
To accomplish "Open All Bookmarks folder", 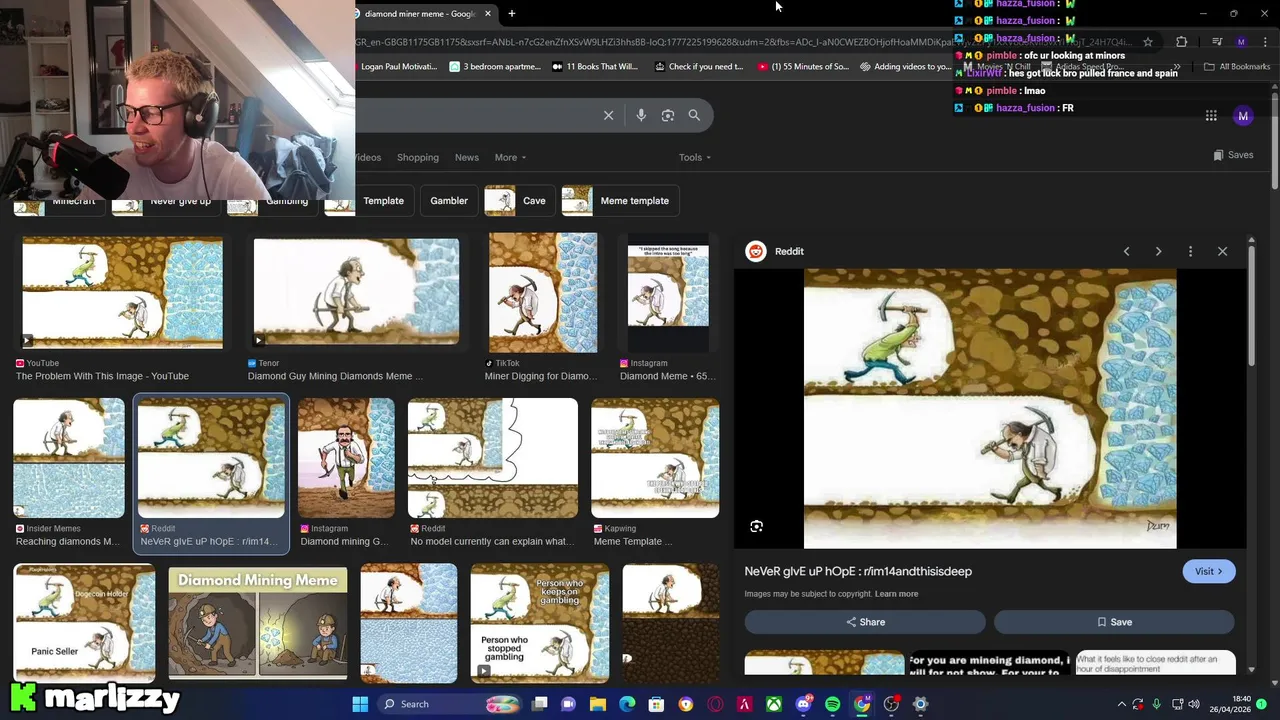I will 1237,67.
